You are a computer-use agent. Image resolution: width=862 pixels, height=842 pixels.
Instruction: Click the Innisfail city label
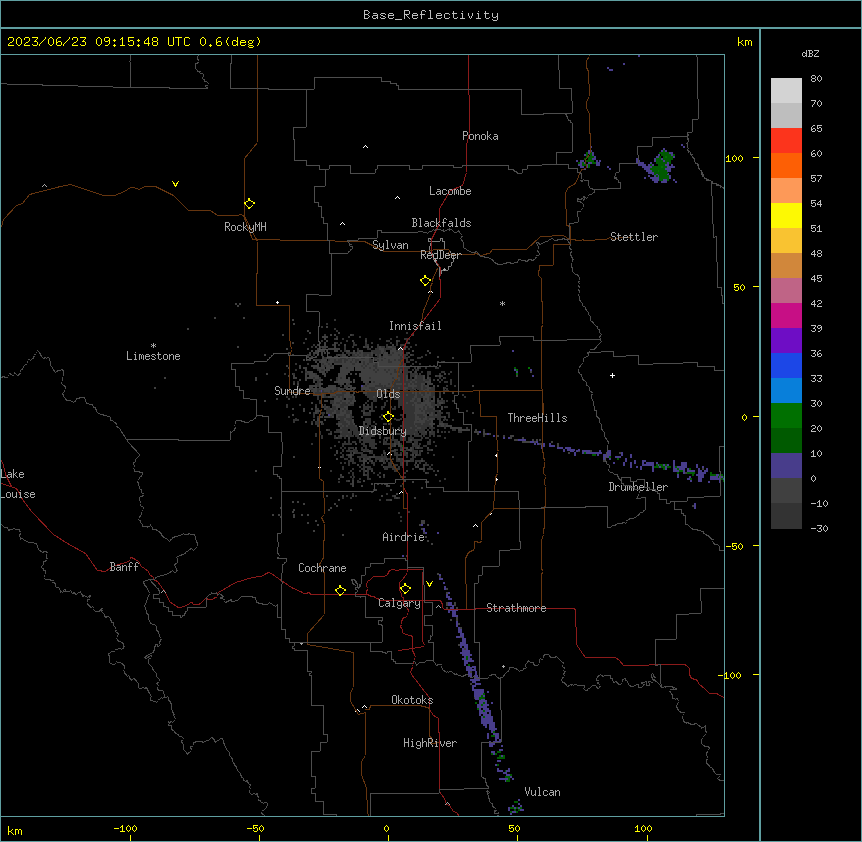(x=415, y=326)
